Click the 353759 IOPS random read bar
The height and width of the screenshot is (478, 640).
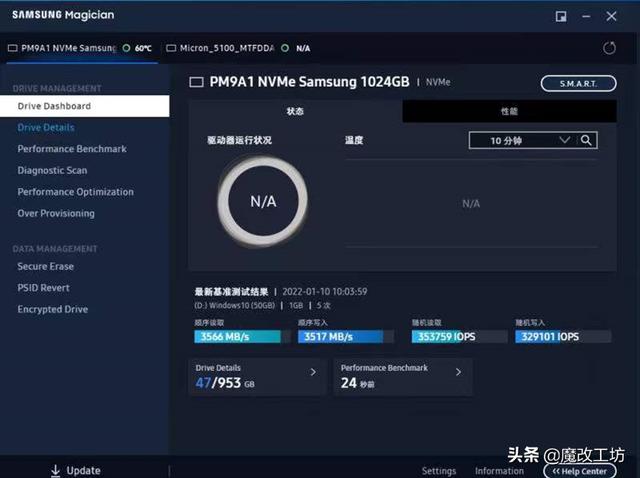459,337
